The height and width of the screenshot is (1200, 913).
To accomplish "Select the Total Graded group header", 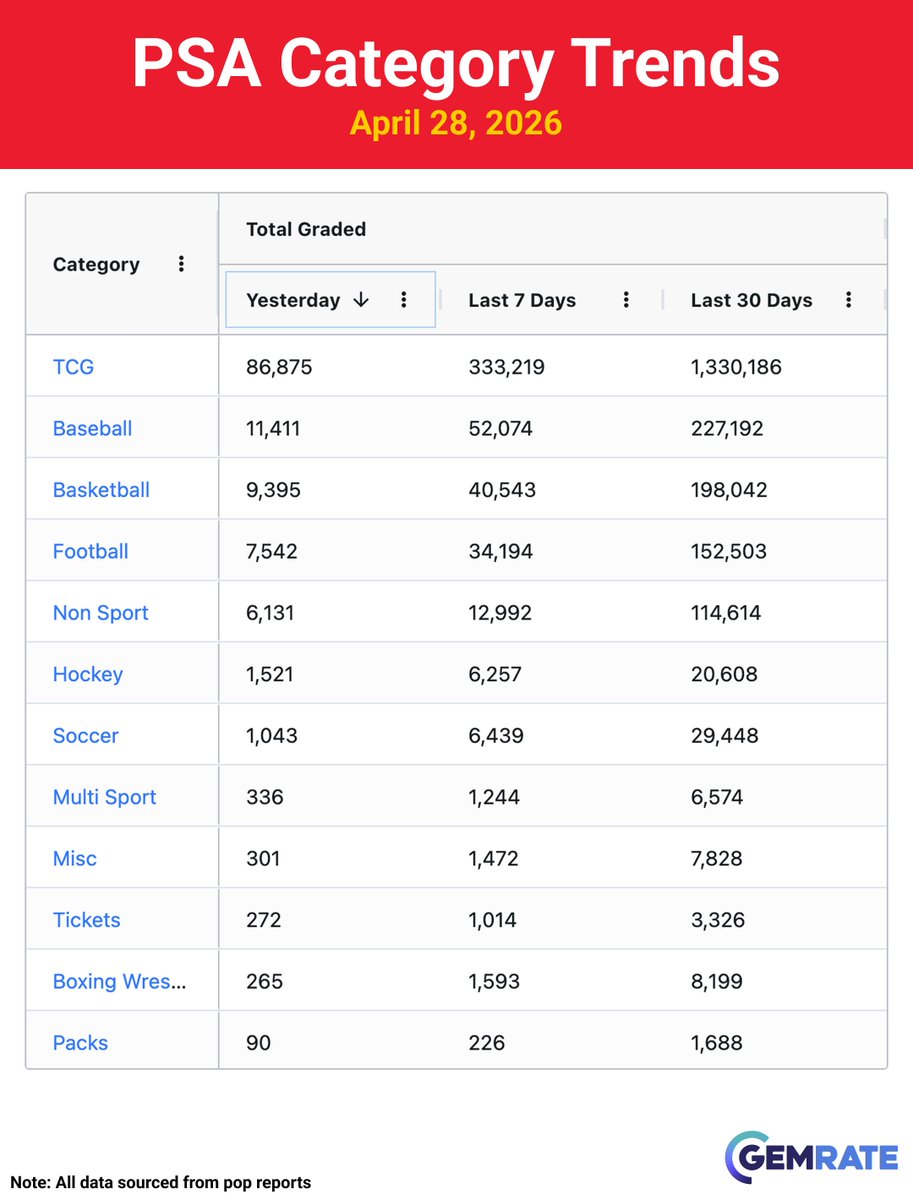I will (306, 229).
